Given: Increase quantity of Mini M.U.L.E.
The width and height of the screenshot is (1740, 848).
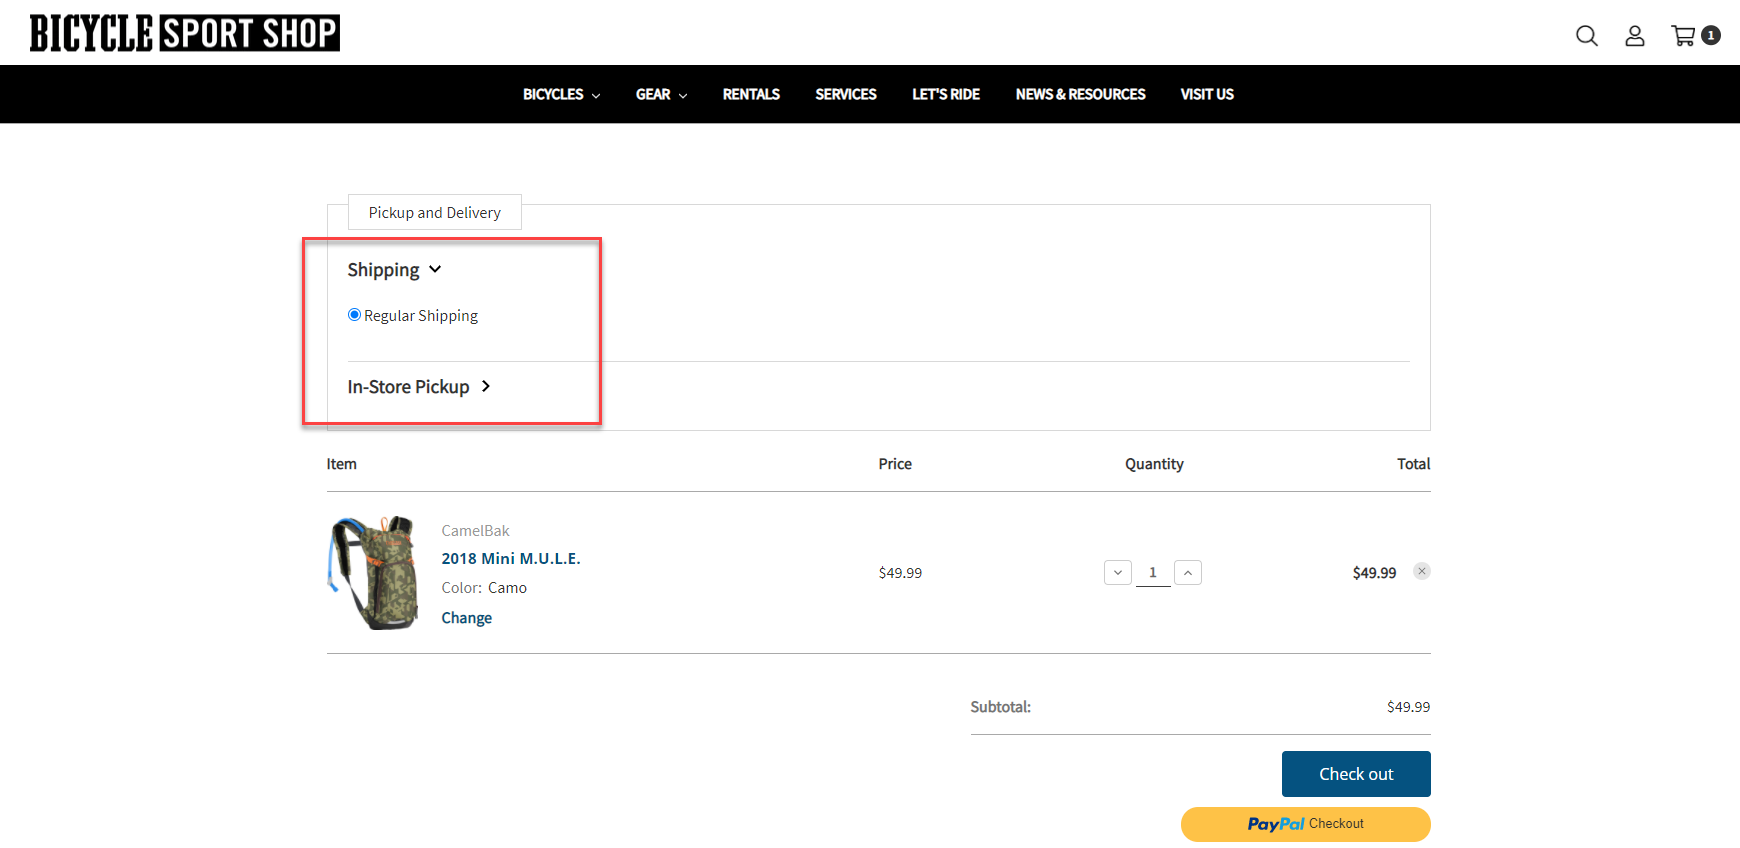Looking at the screenshot, I should (1188, 573).
